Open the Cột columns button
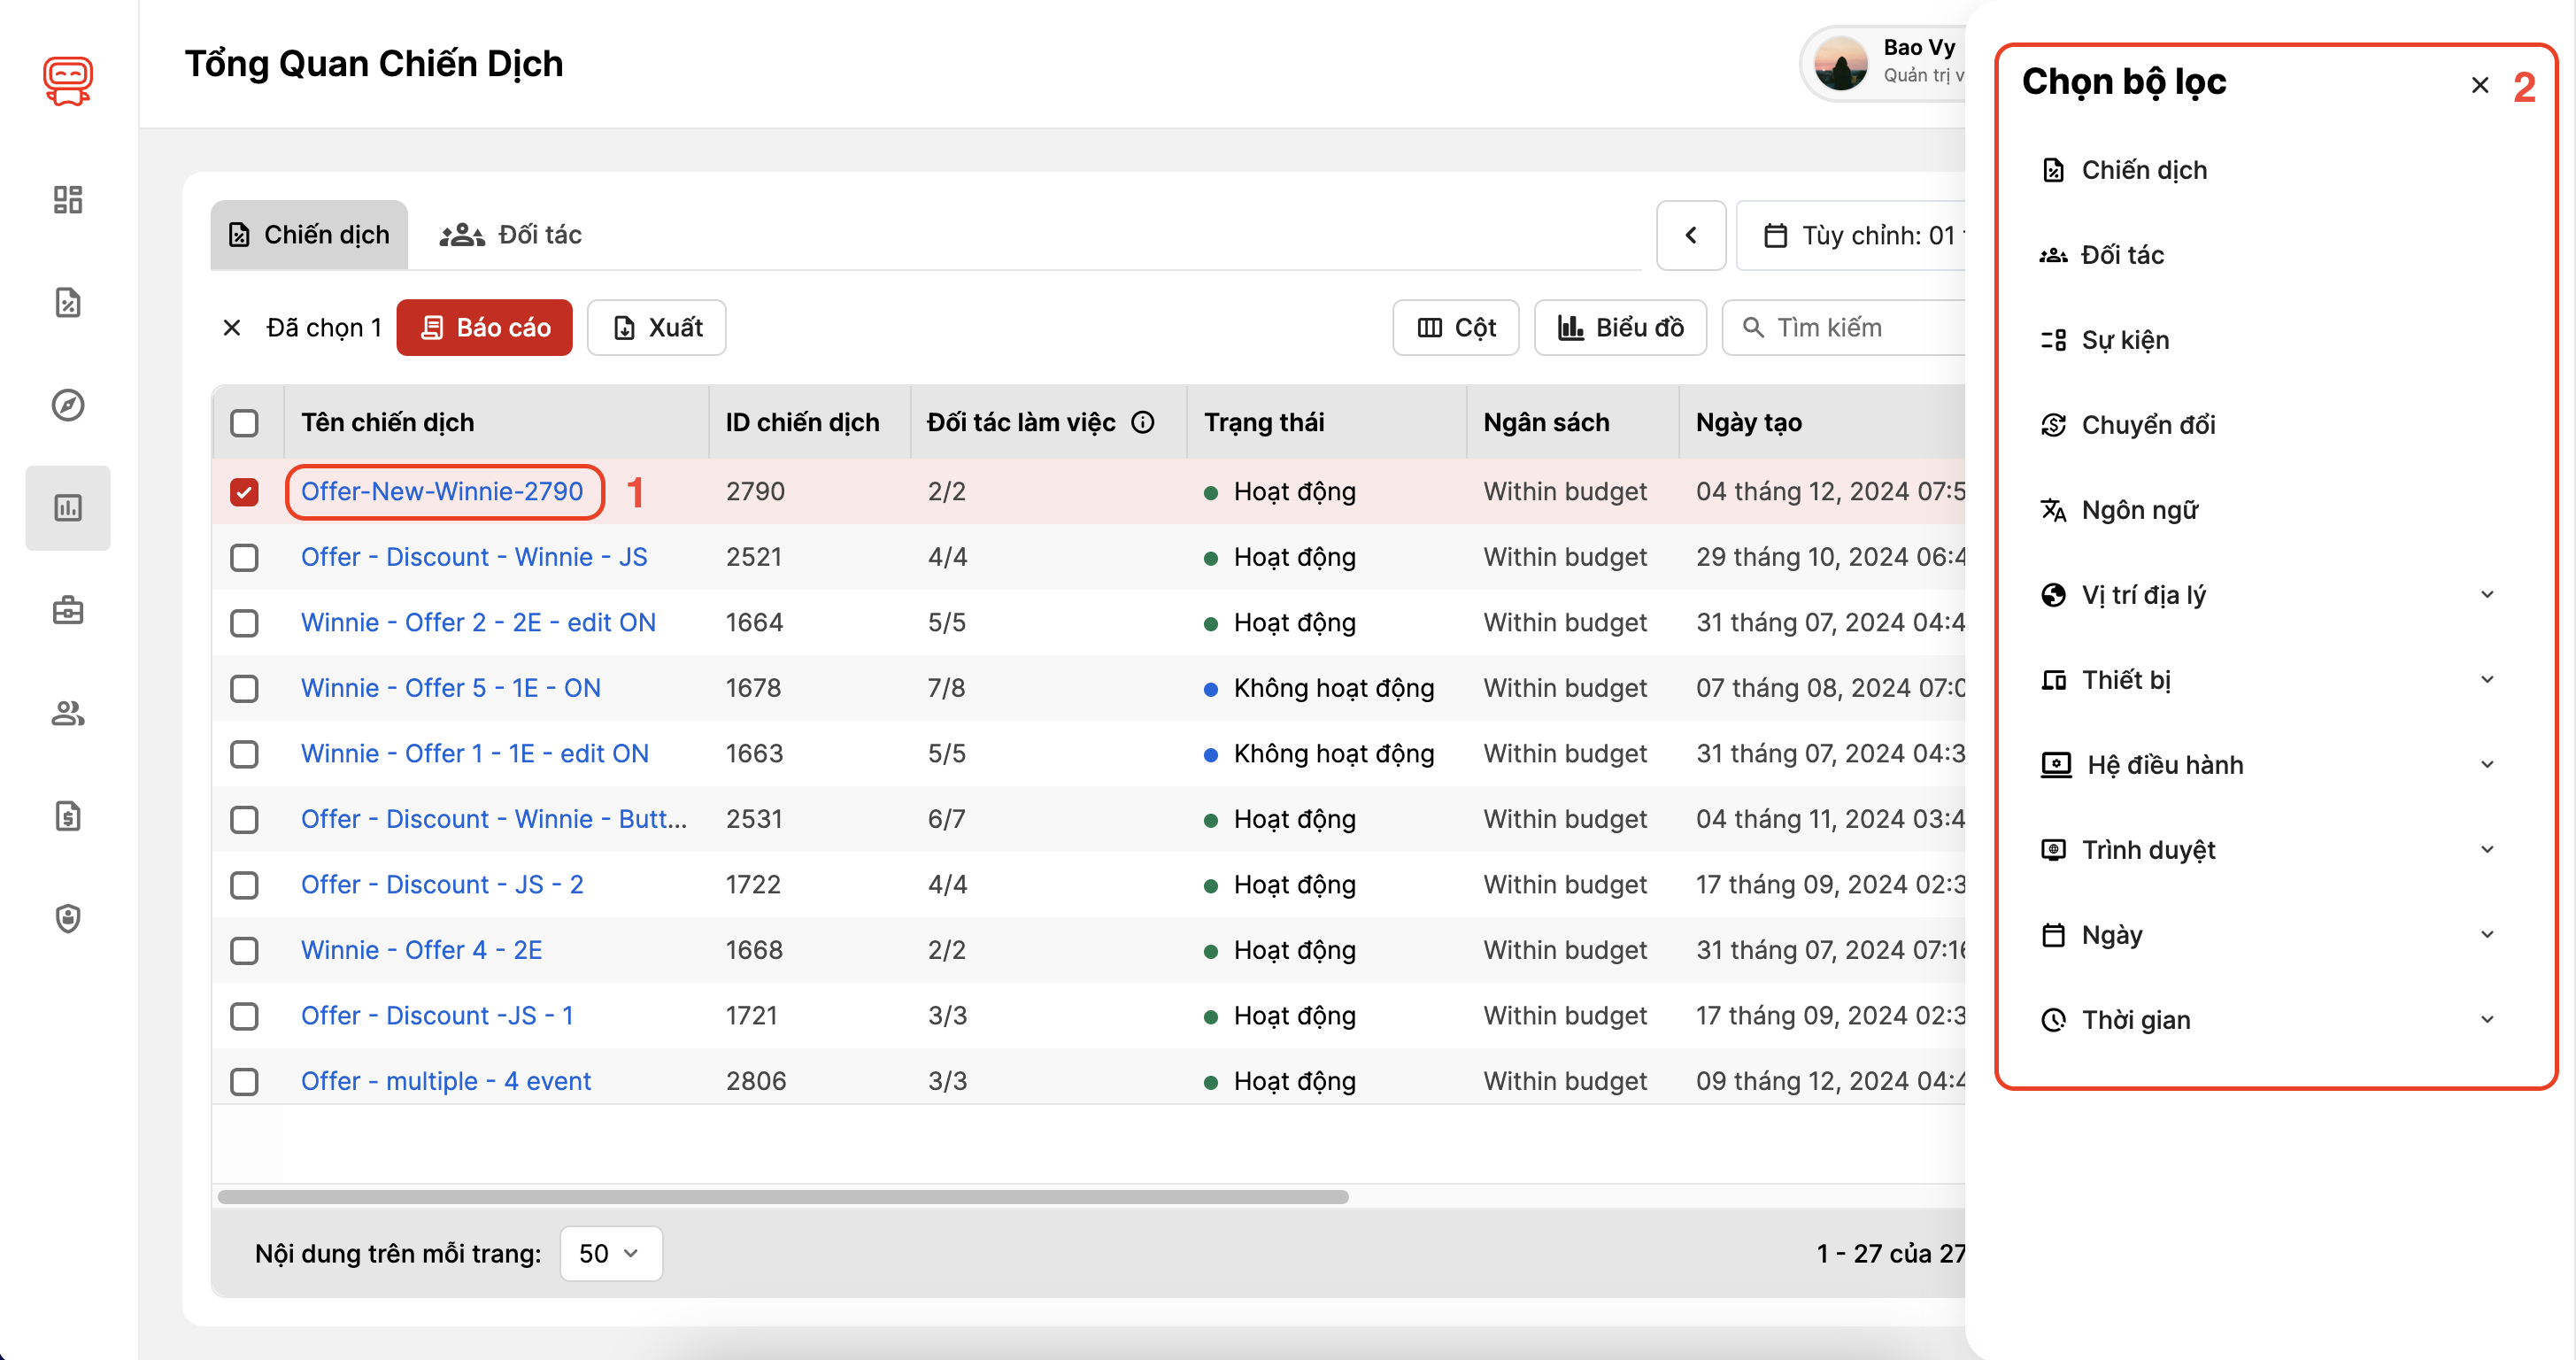The image size is (2576, 1360). pyautogui.click(x=1456, y=328)
